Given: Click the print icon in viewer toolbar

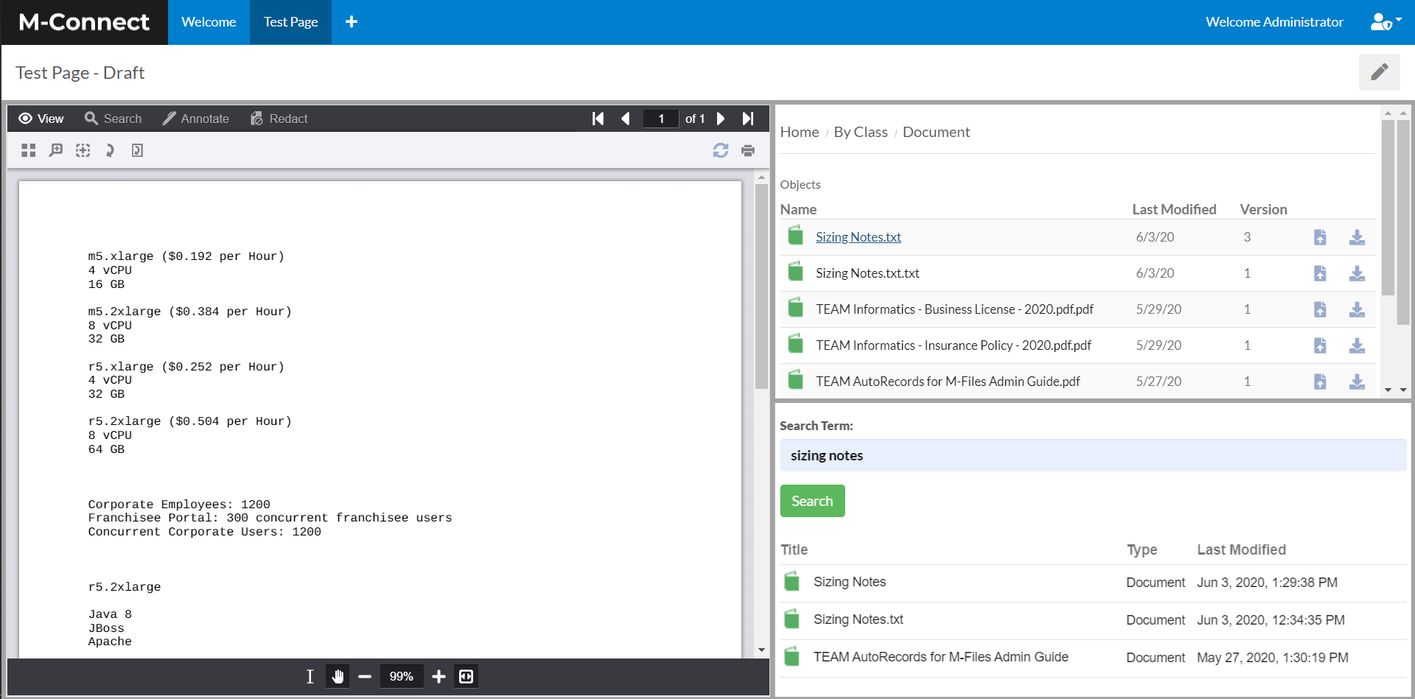Looking at the screenshot, I should (748, 151).
